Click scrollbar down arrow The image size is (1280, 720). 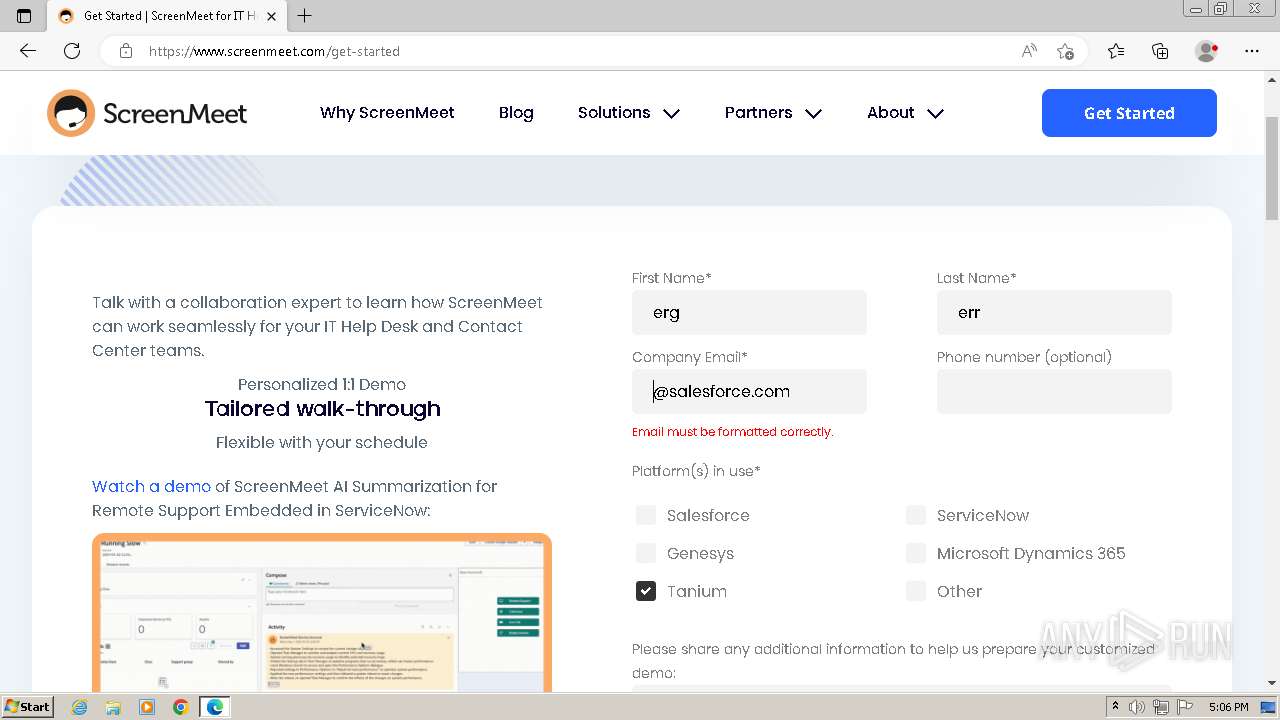click(x=1272, y=684)
